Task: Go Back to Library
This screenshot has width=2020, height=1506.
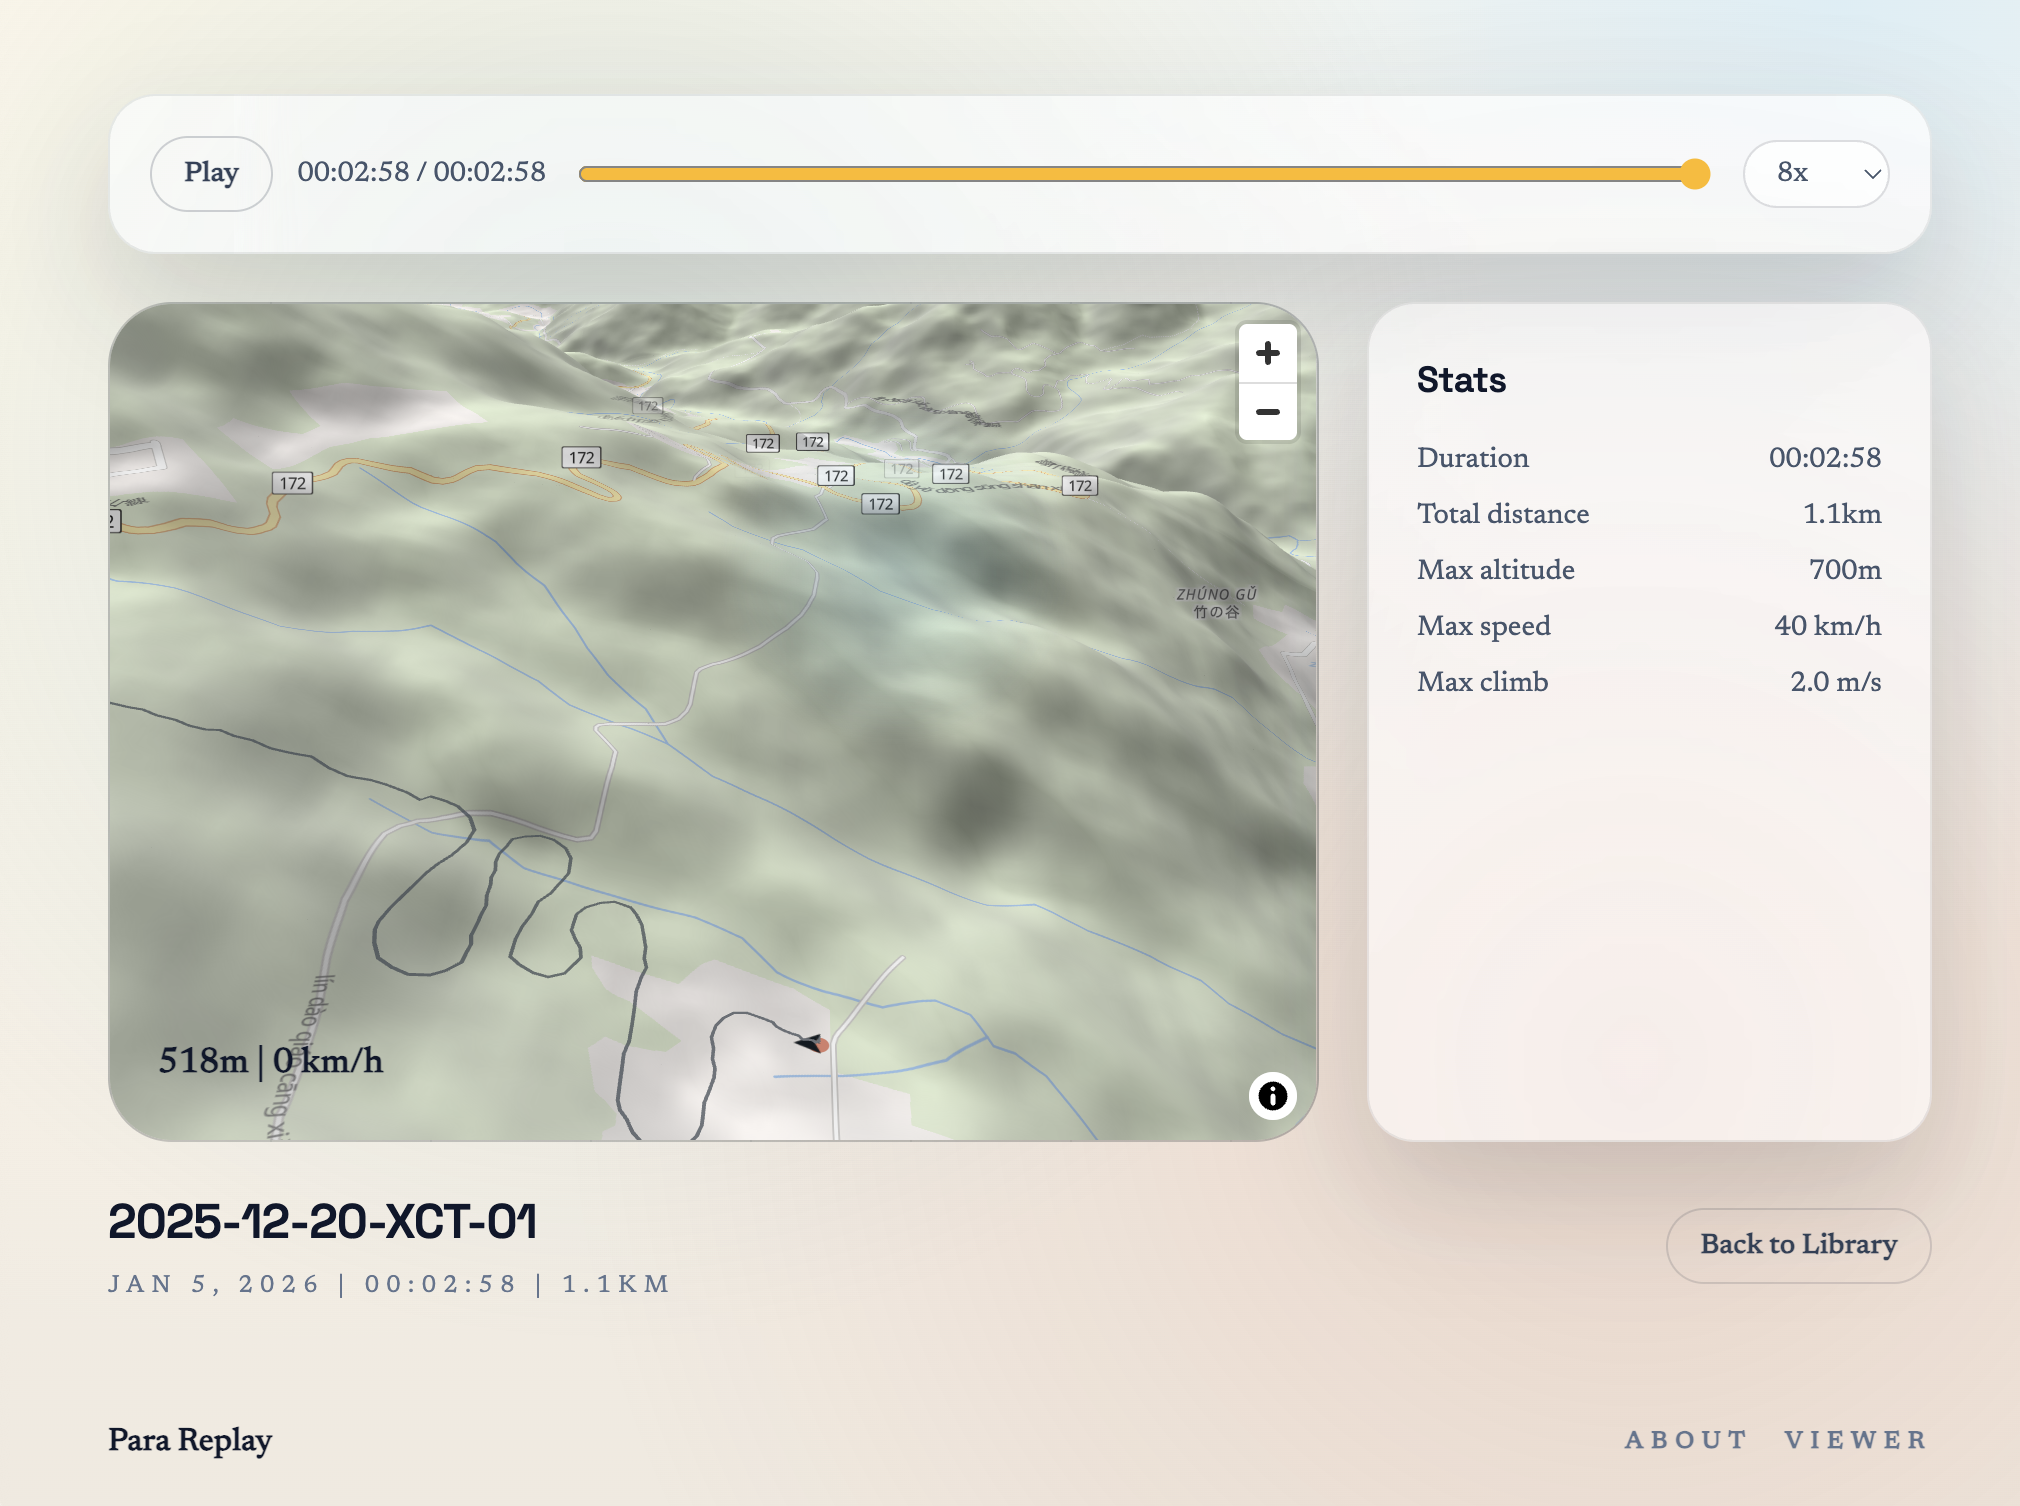Action: [x=1797, y=1244]
